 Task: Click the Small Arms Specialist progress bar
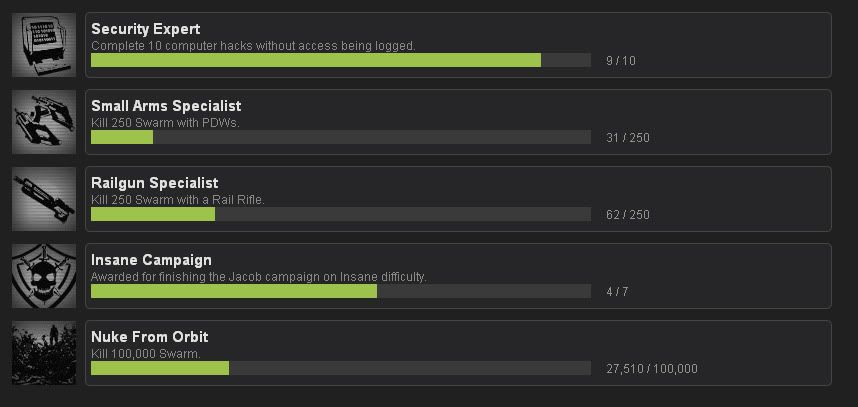340,137
